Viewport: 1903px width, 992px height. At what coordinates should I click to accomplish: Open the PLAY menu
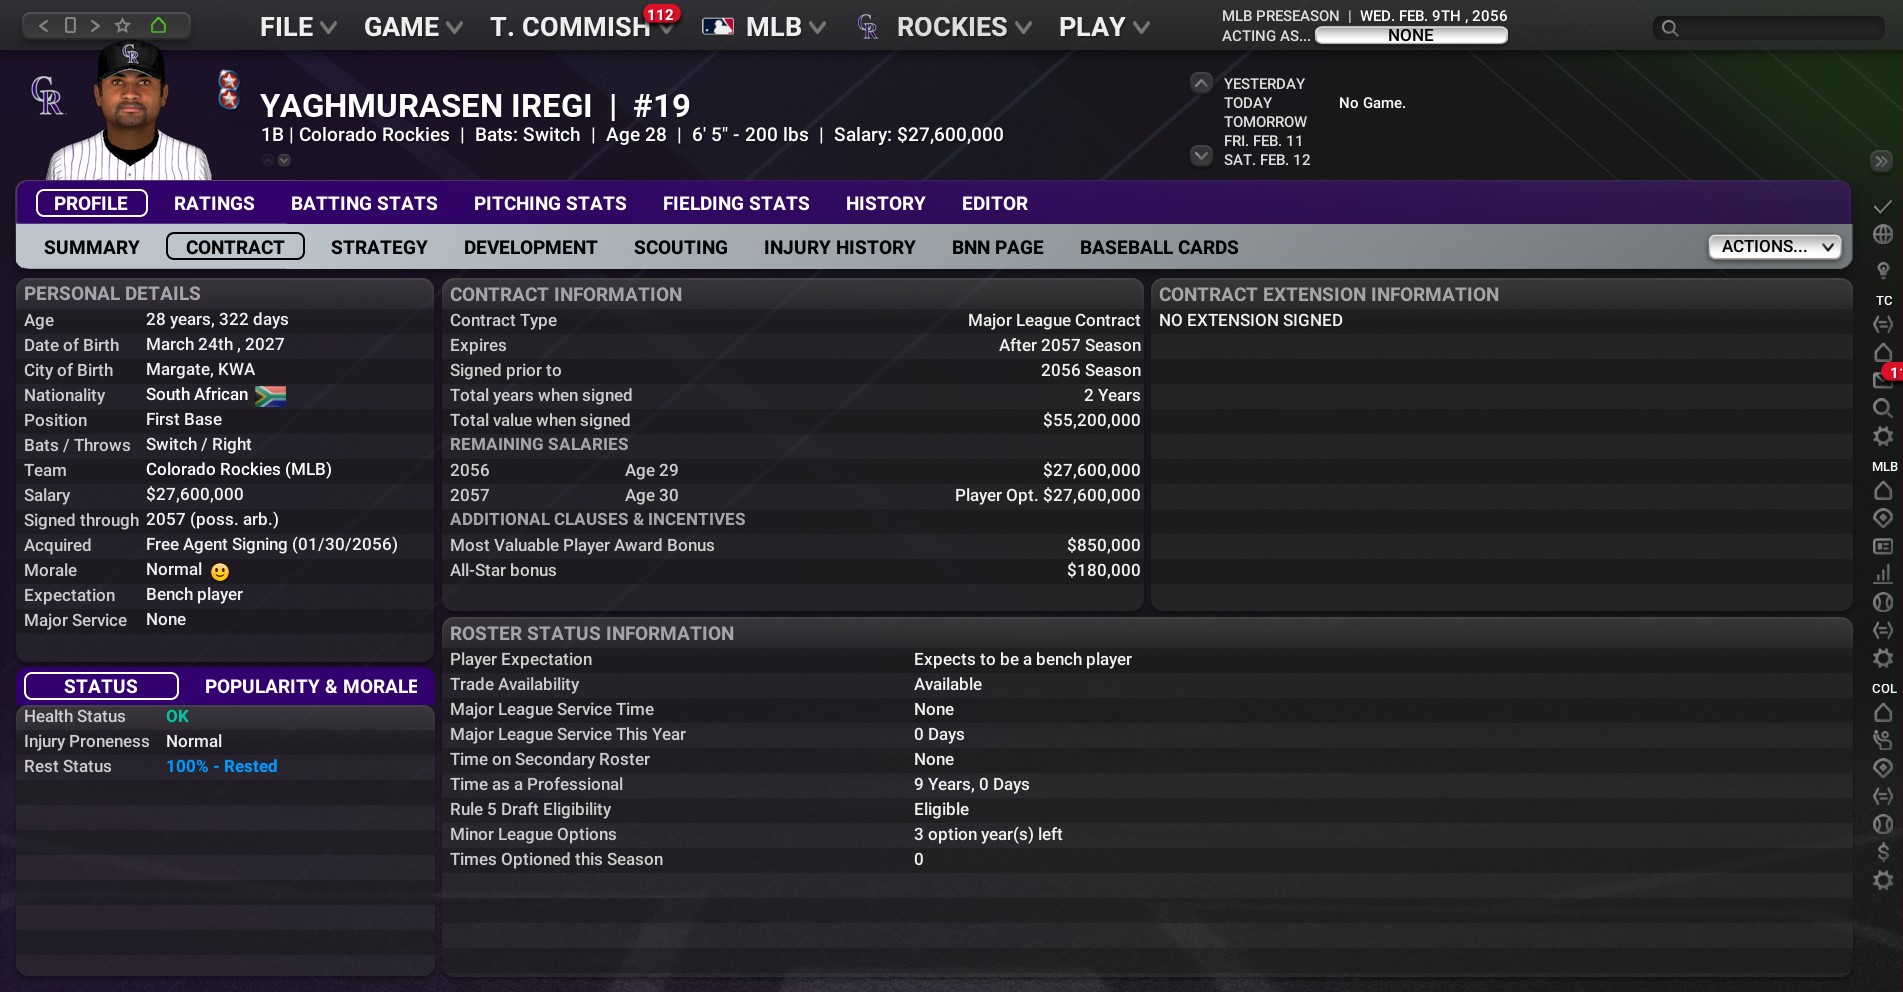coord(1103,27)
